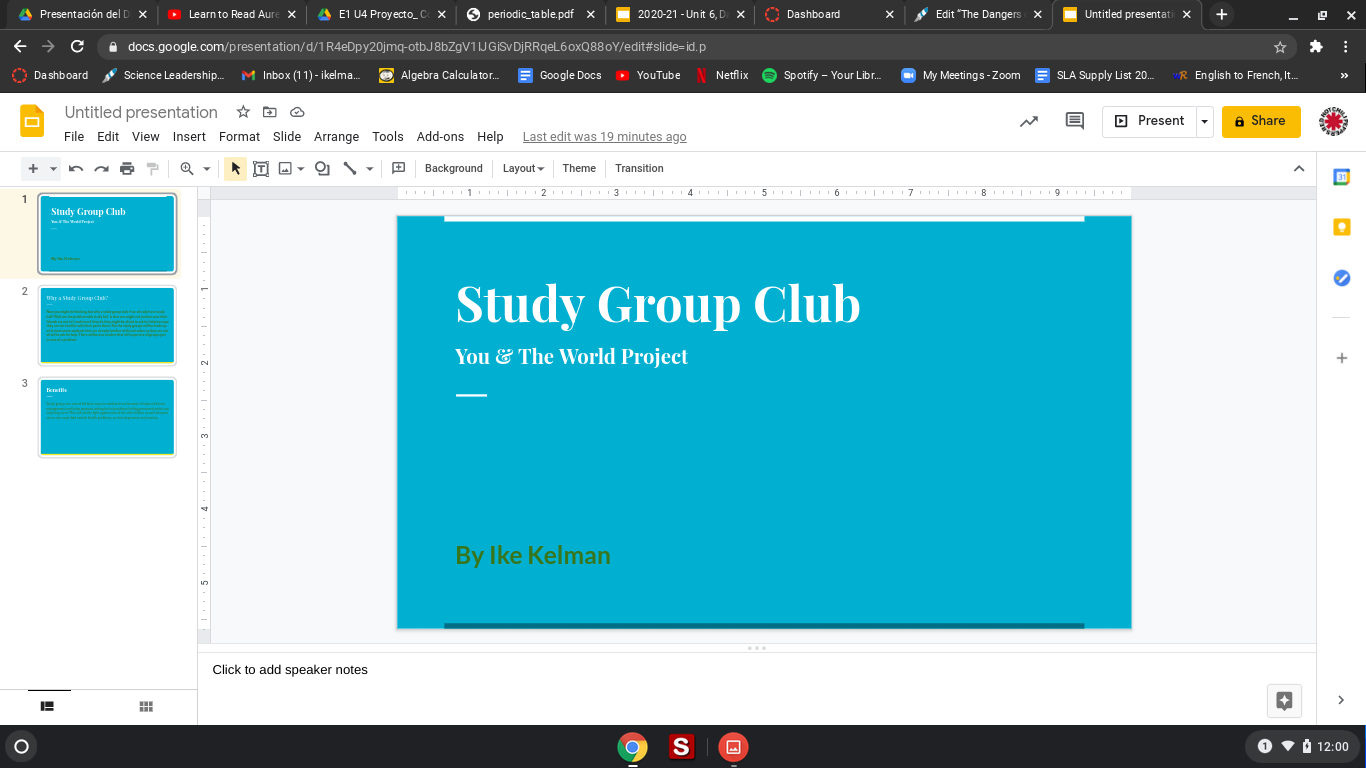This screenshot has width=1366, height=768.
Task: Undo the last action
Action: tap(76, 169)
